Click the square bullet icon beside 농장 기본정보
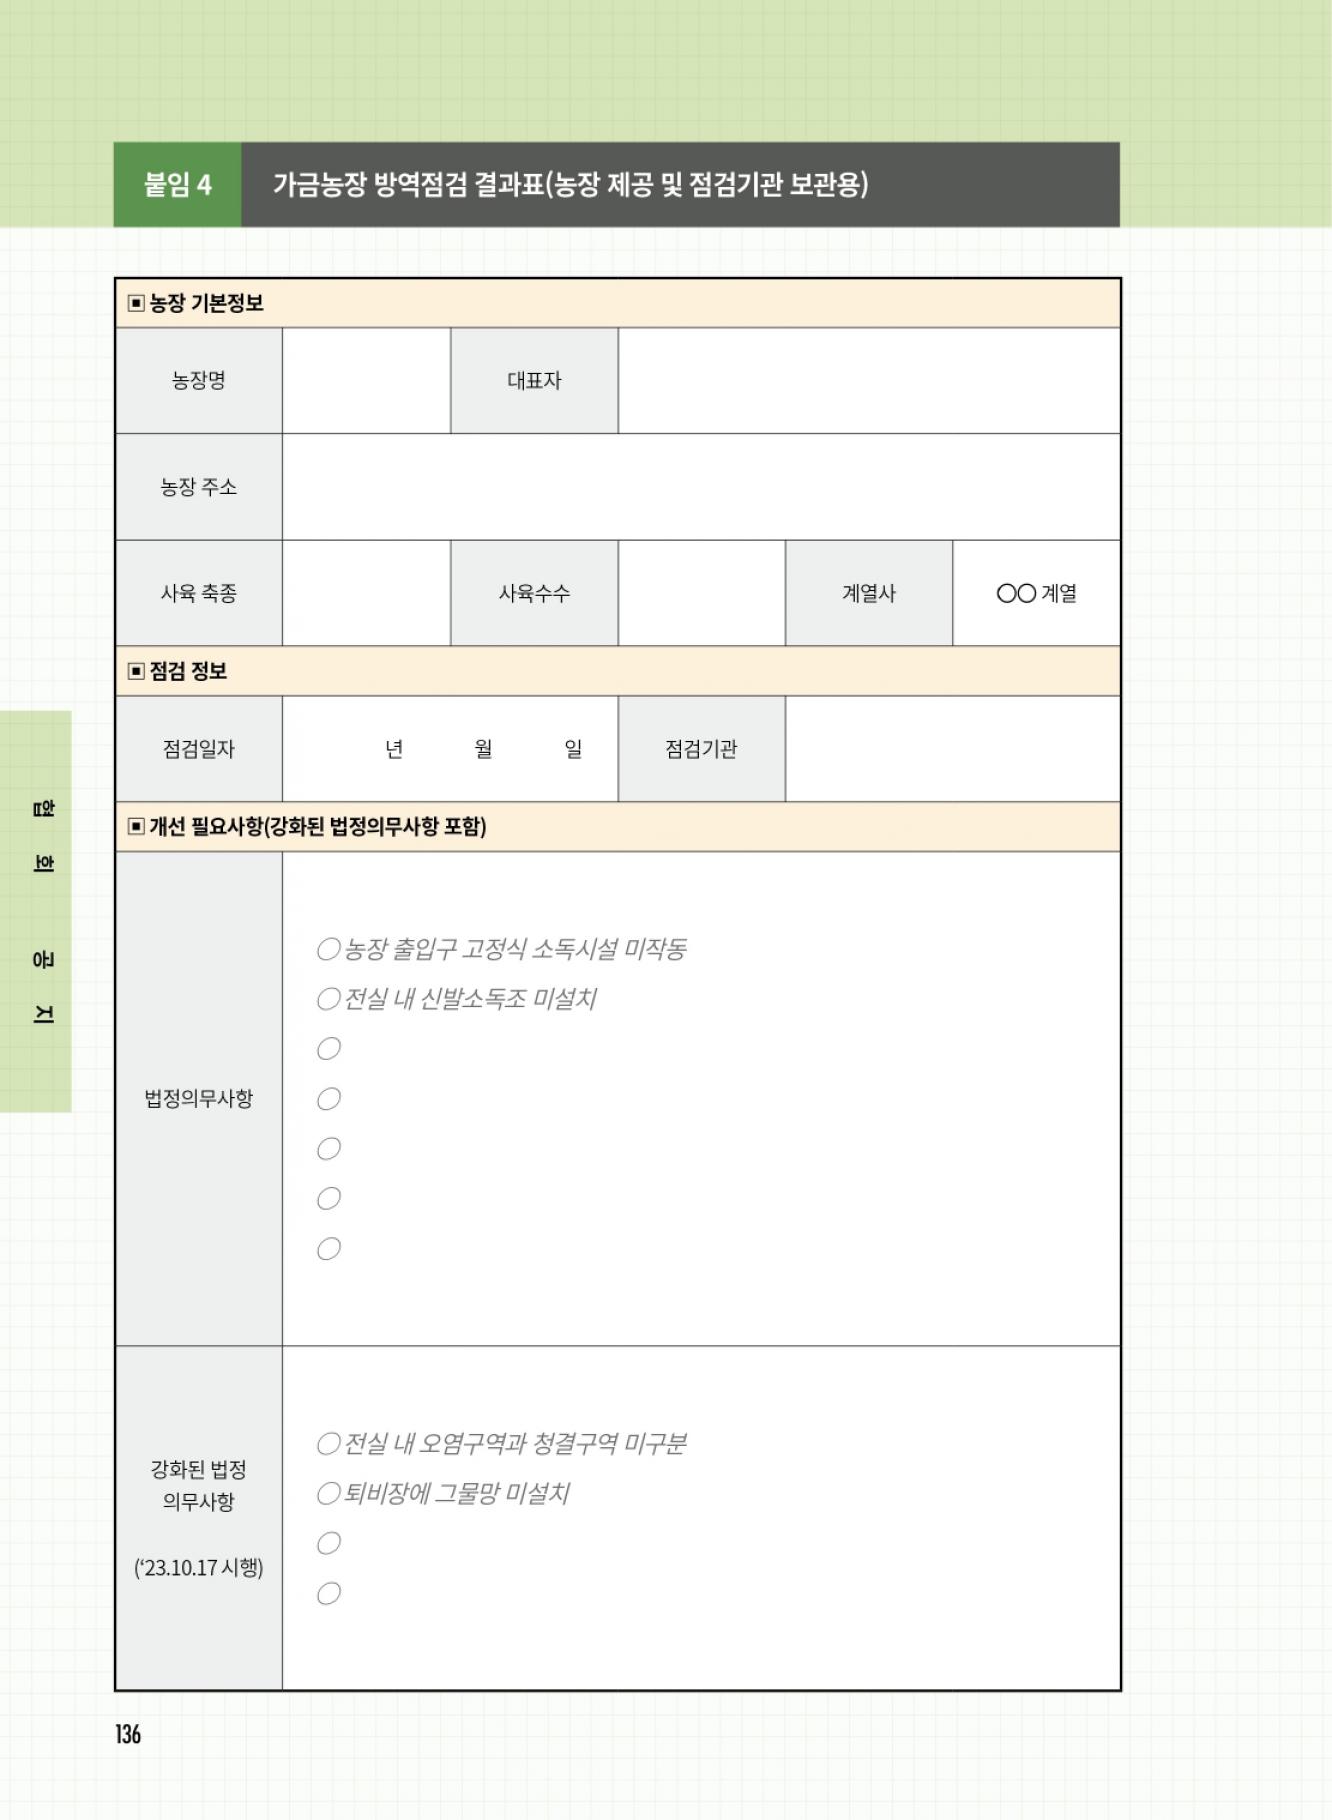Image resolution: width=1332 pixels, height=1820 pixels. (137, 303)
